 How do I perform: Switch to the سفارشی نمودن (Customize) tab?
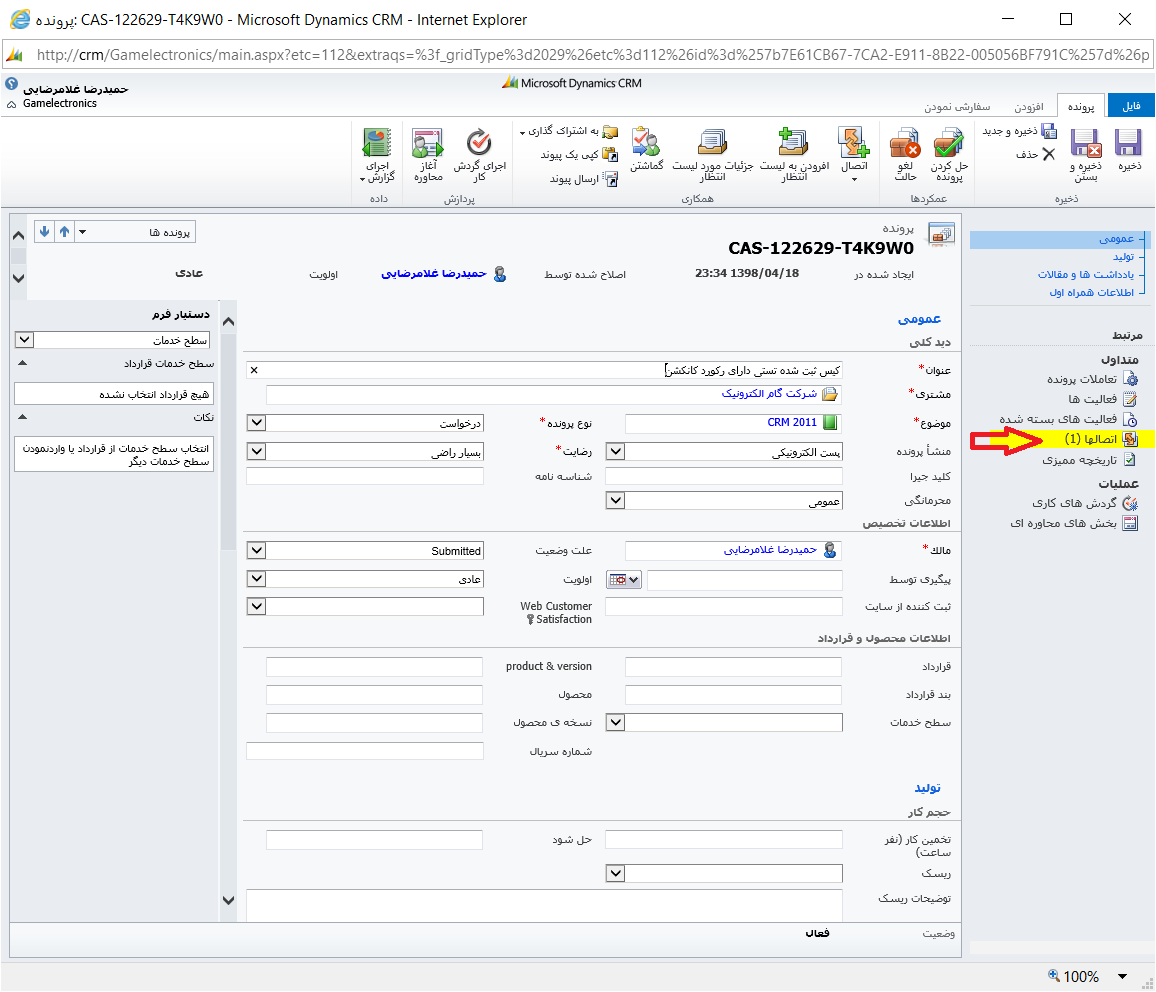click(957, 107)
